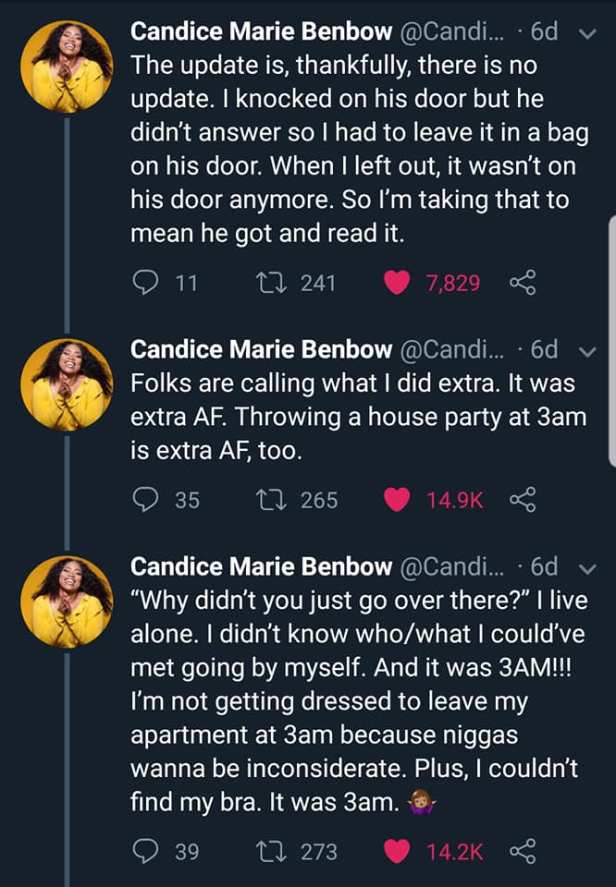Open the down-arrow menu on the third tweet

tap(586, 568)
